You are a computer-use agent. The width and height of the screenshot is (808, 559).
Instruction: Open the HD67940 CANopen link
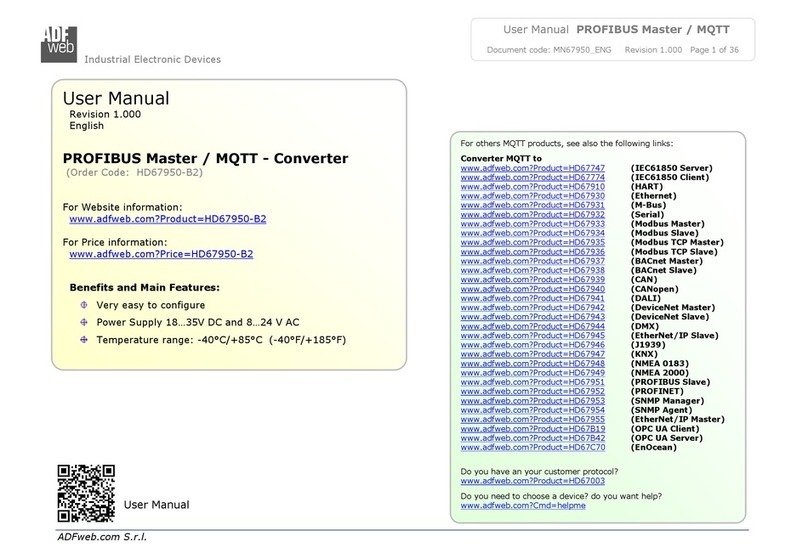pyautogui.click(x=533, y=289)
